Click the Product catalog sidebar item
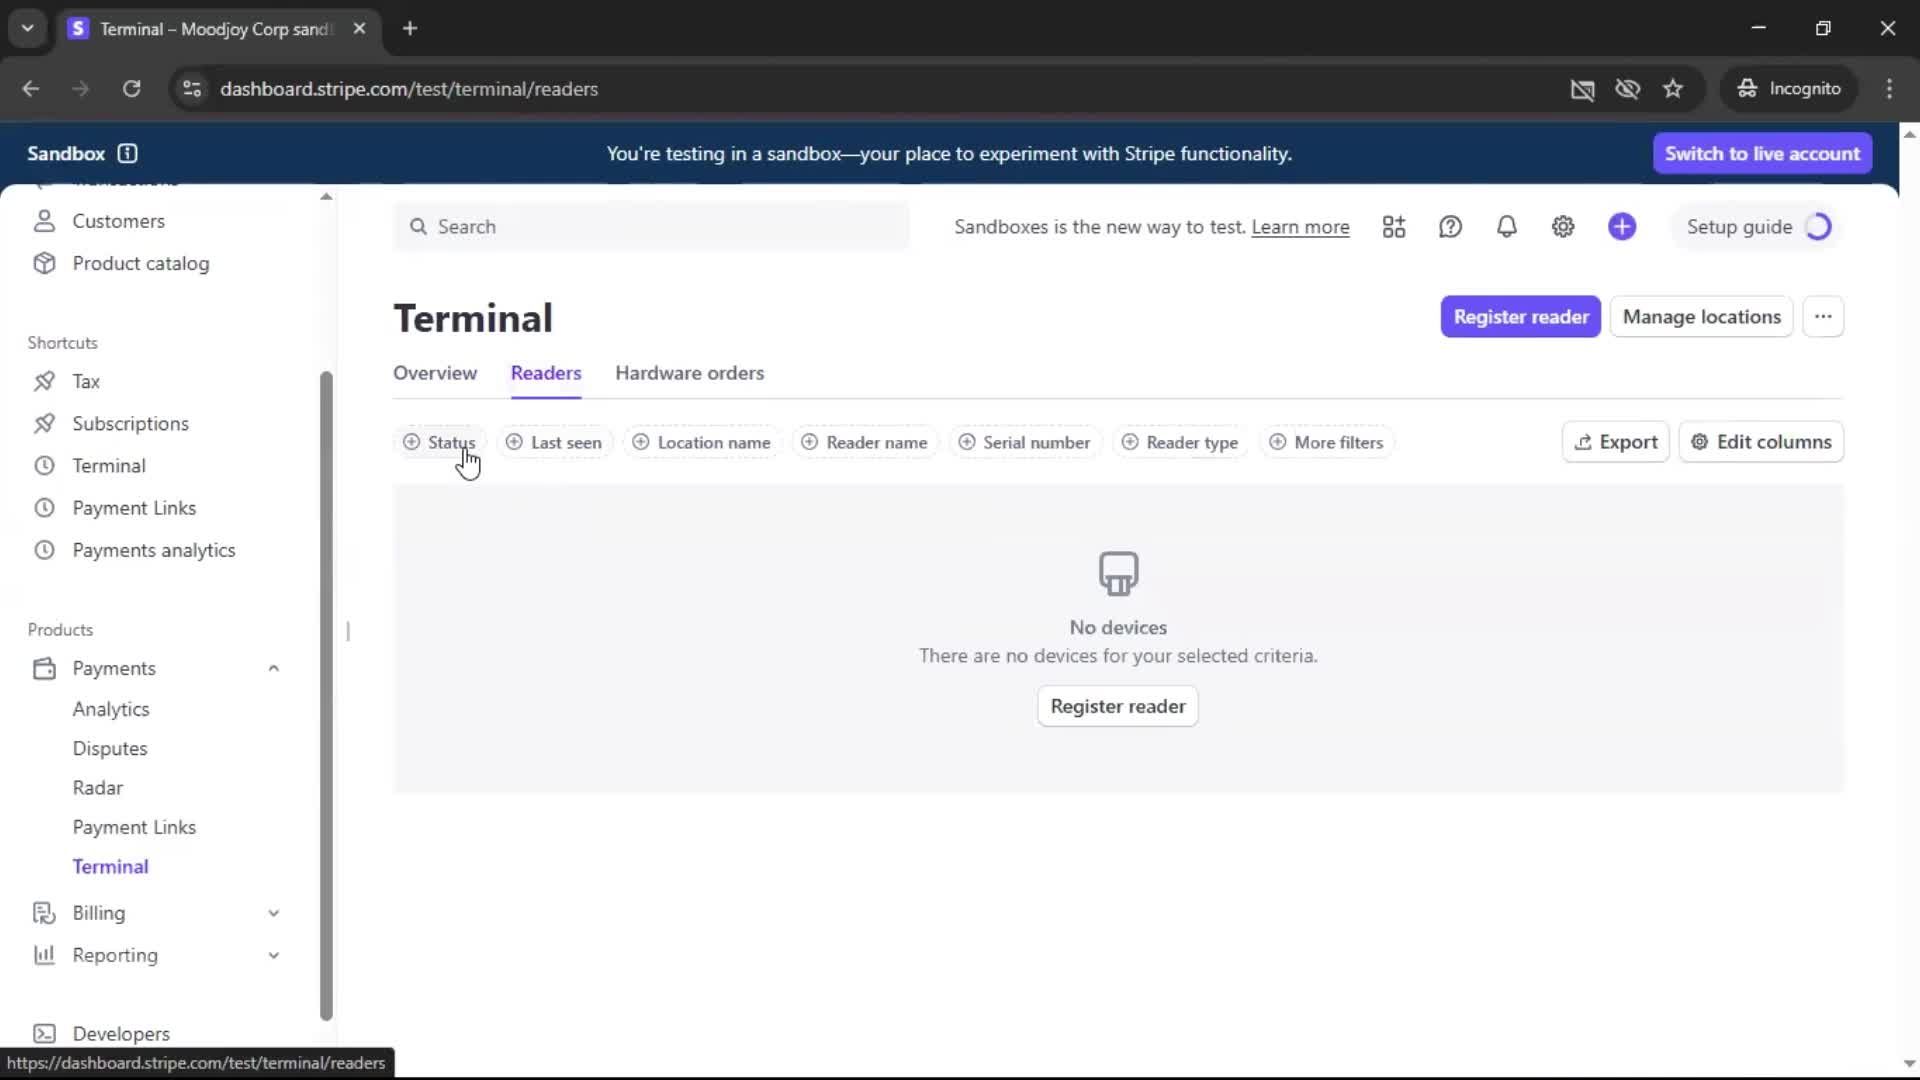The image size is (1920, 1080). [x=140, y=263]
